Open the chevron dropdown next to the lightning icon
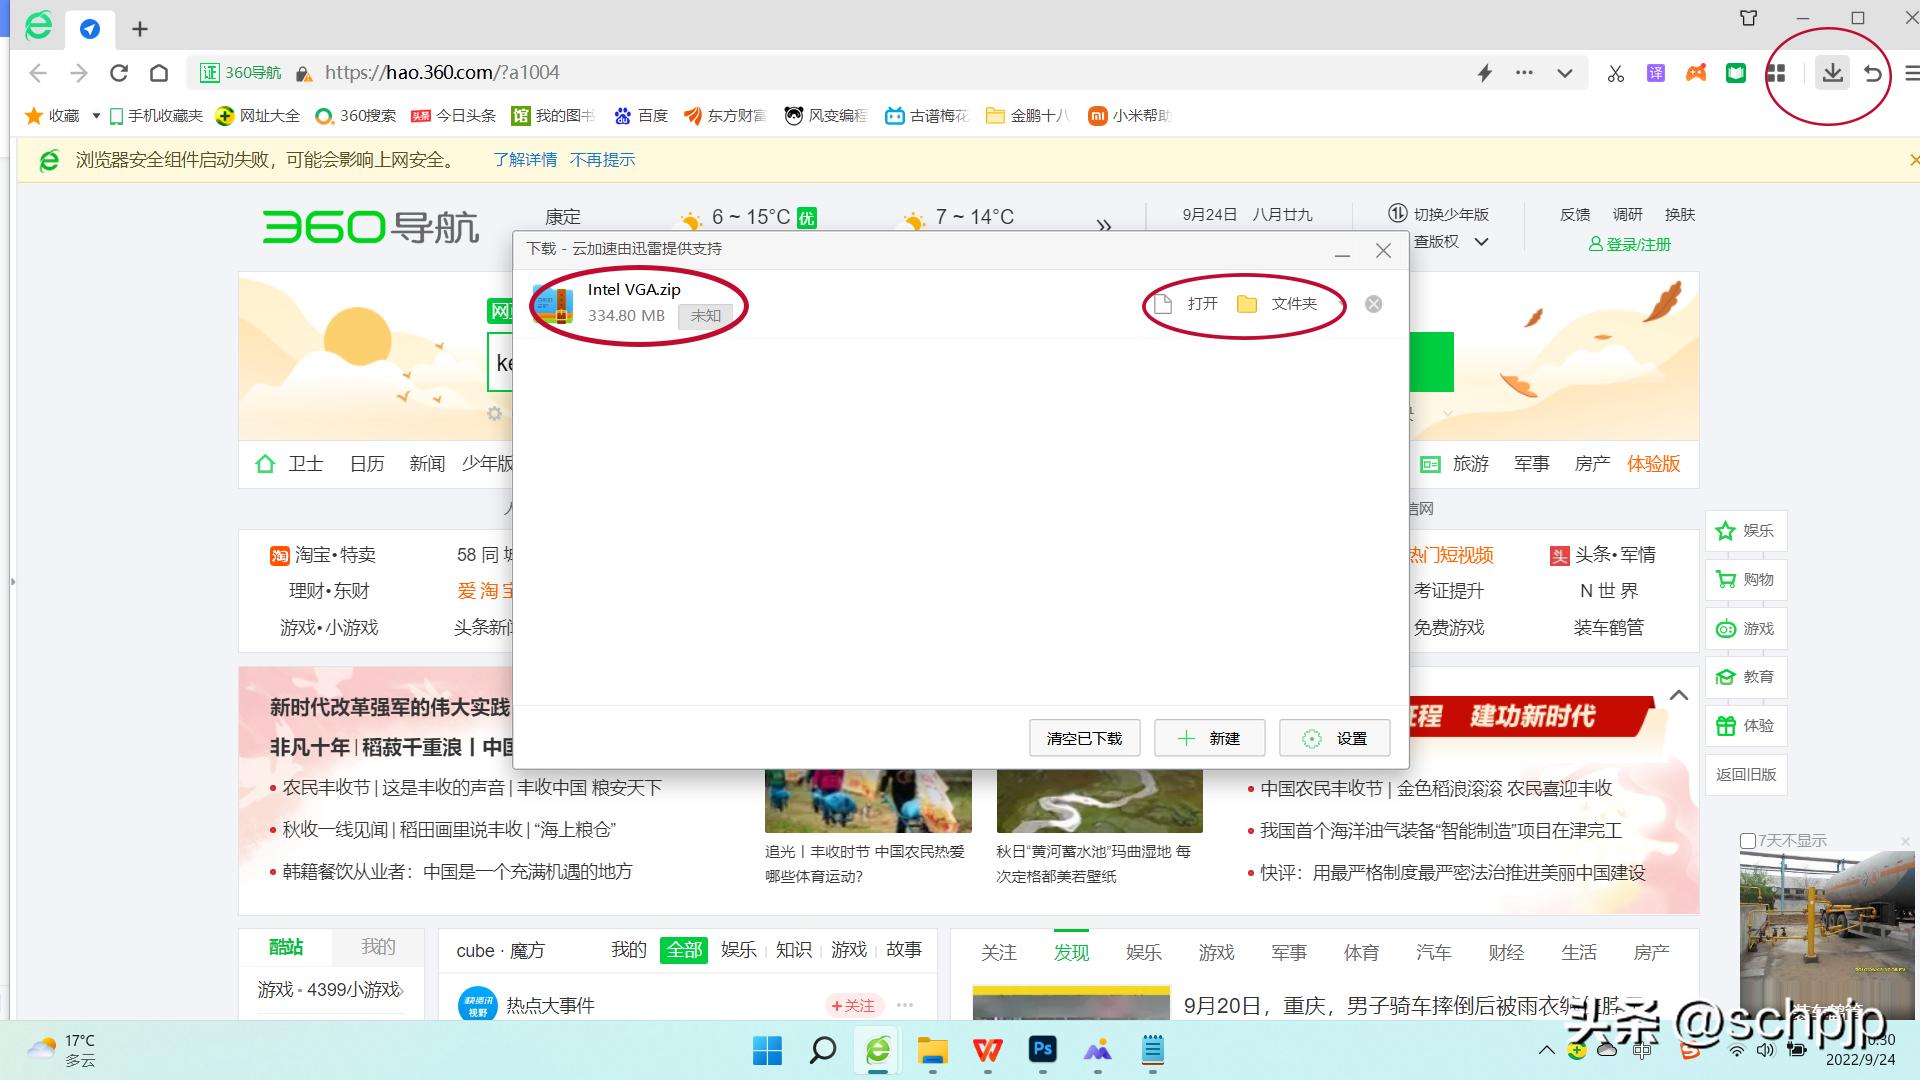The image size is (1920, 1080). point(1563,73)
